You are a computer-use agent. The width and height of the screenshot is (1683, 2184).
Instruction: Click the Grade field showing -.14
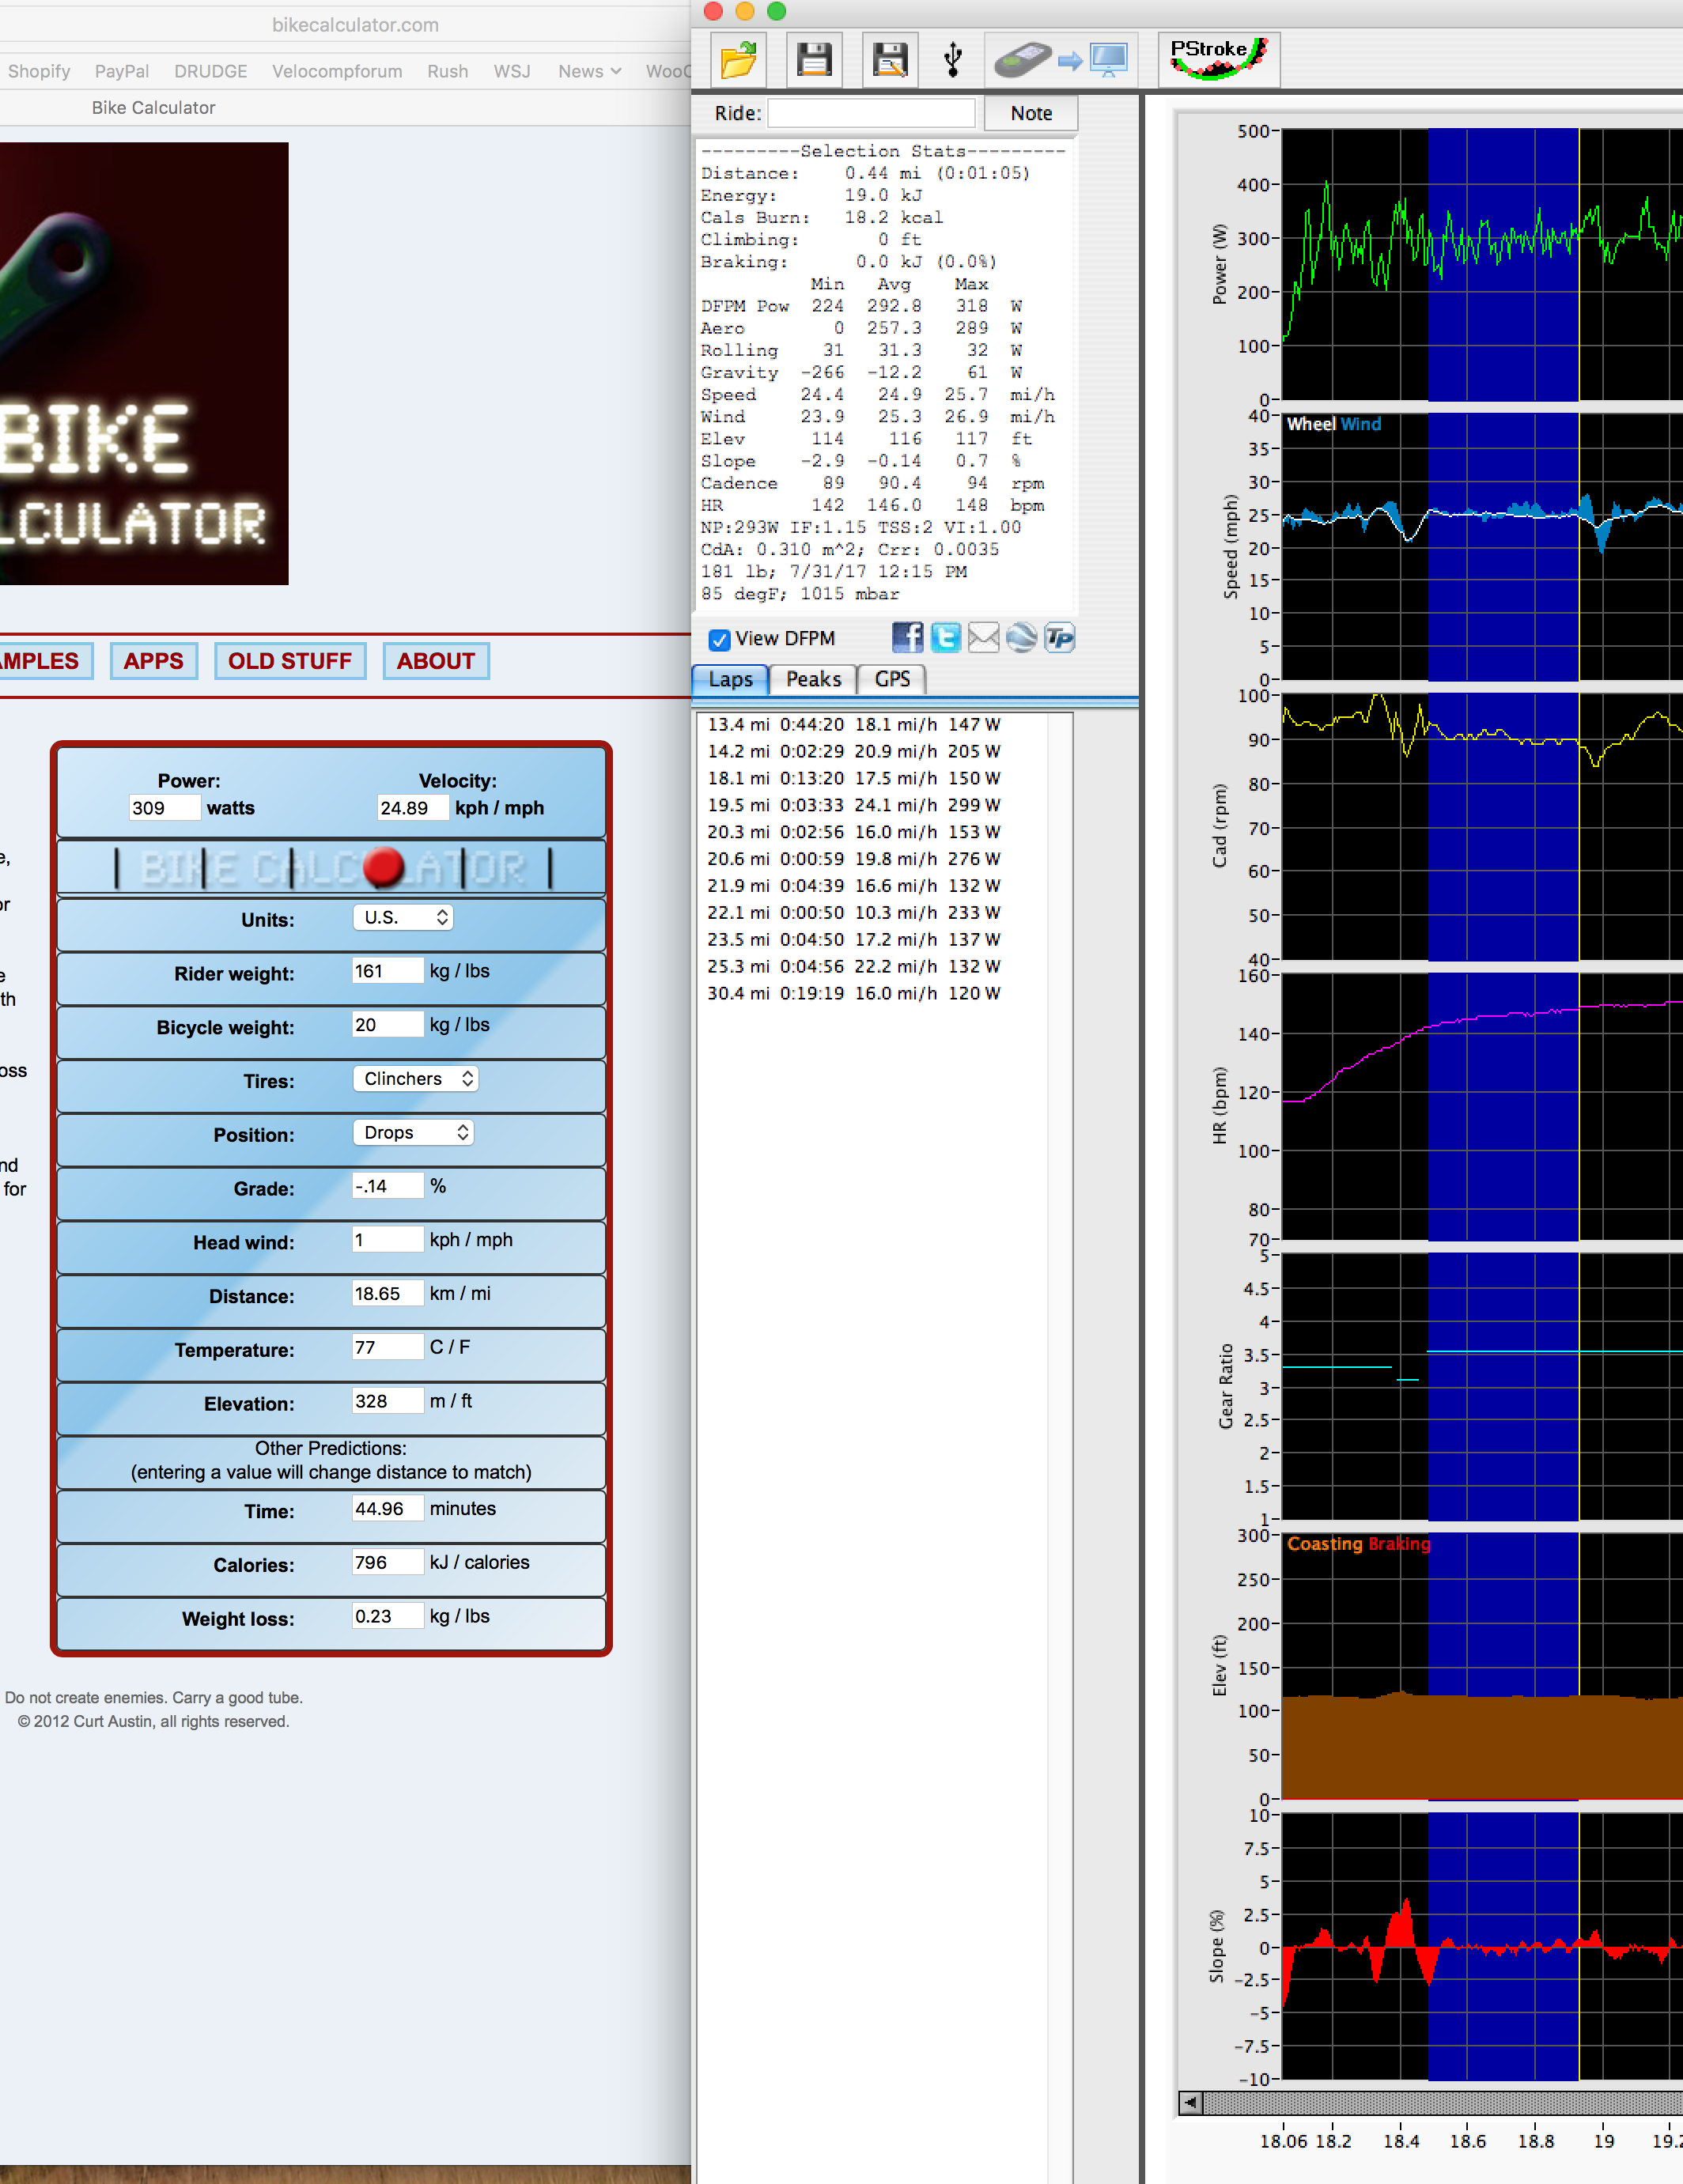(x=388, y=1186)
